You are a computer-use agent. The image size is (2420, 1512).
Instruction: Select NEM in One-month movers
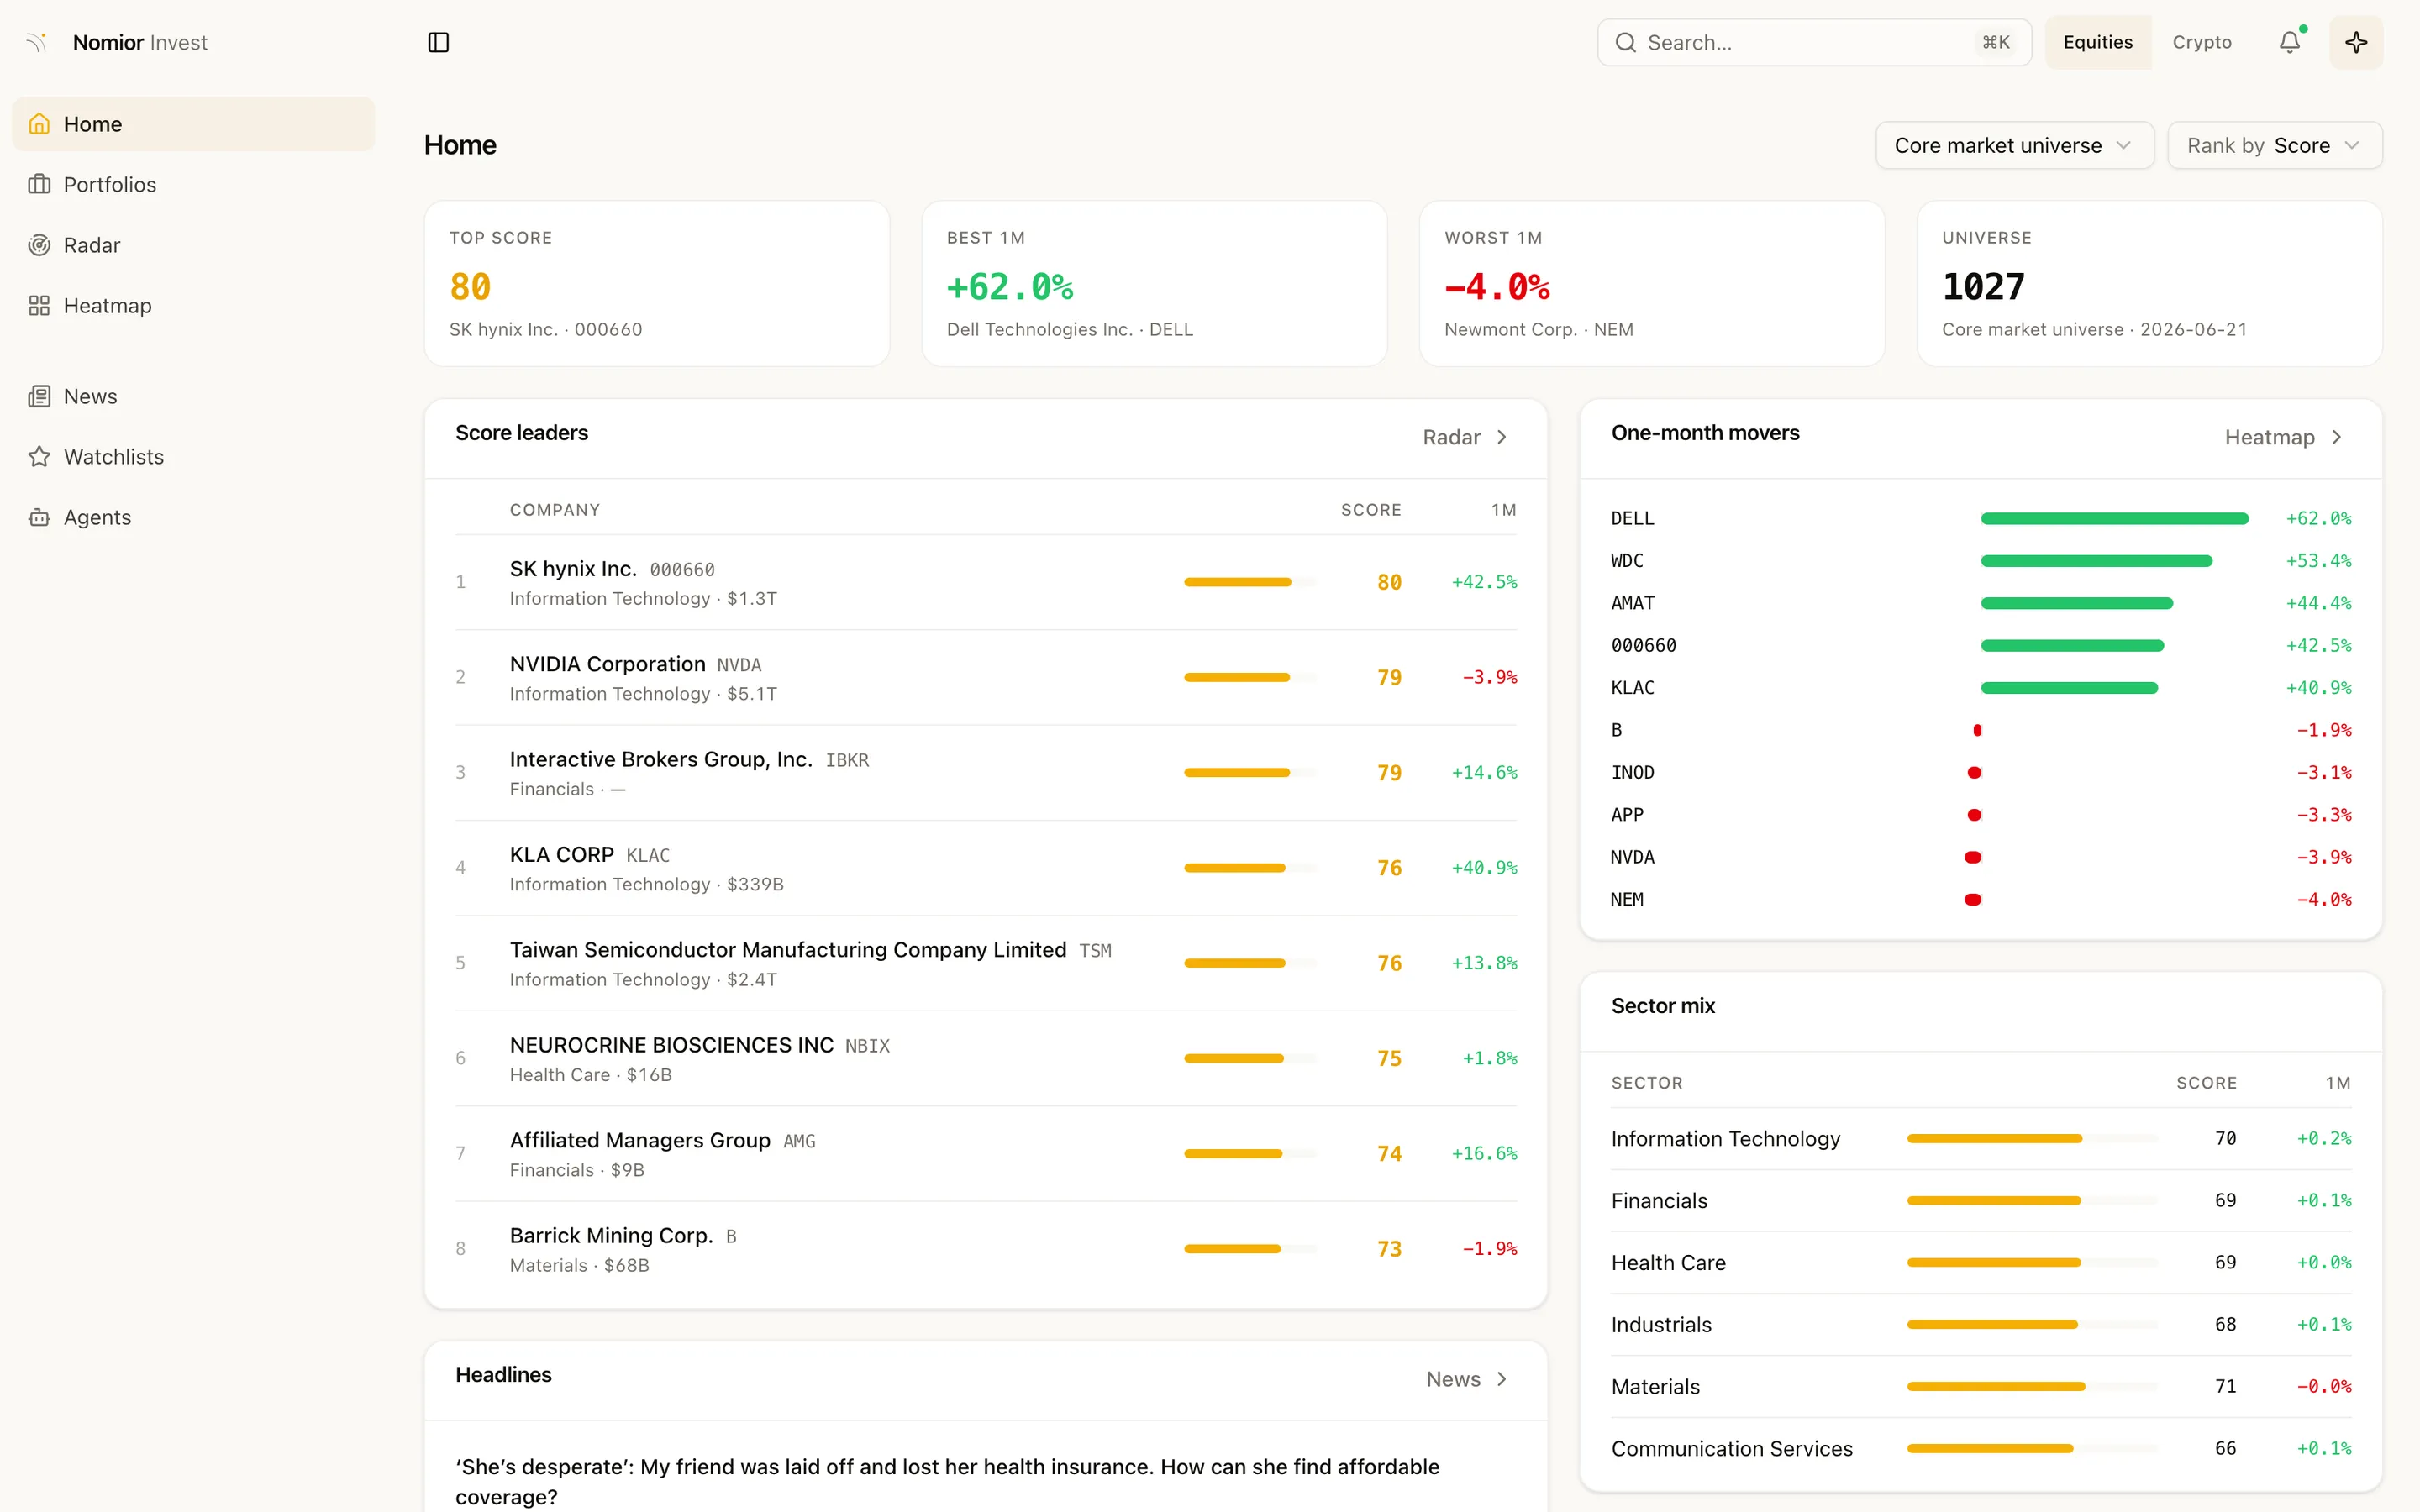click(1981, 899)
